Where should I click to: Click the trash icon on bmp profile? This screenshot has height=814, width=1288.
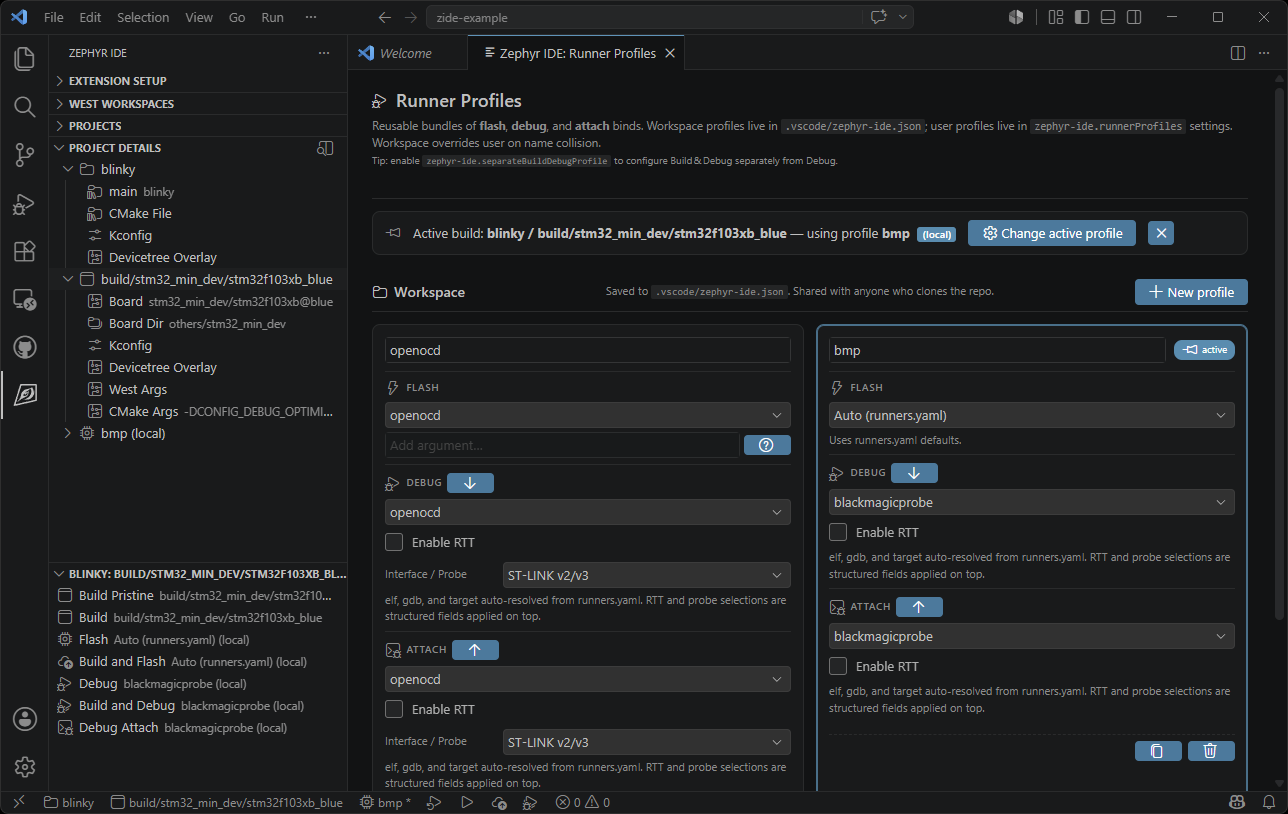[x=1210, y=751]
